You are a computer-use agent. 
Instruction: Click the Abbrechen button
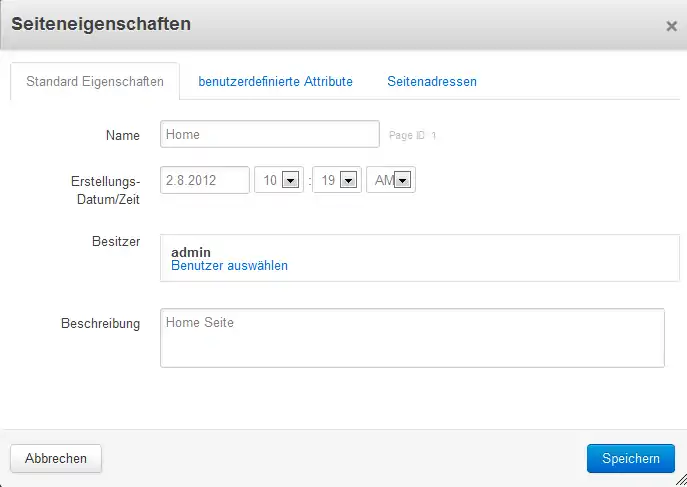tap(56, 459)
